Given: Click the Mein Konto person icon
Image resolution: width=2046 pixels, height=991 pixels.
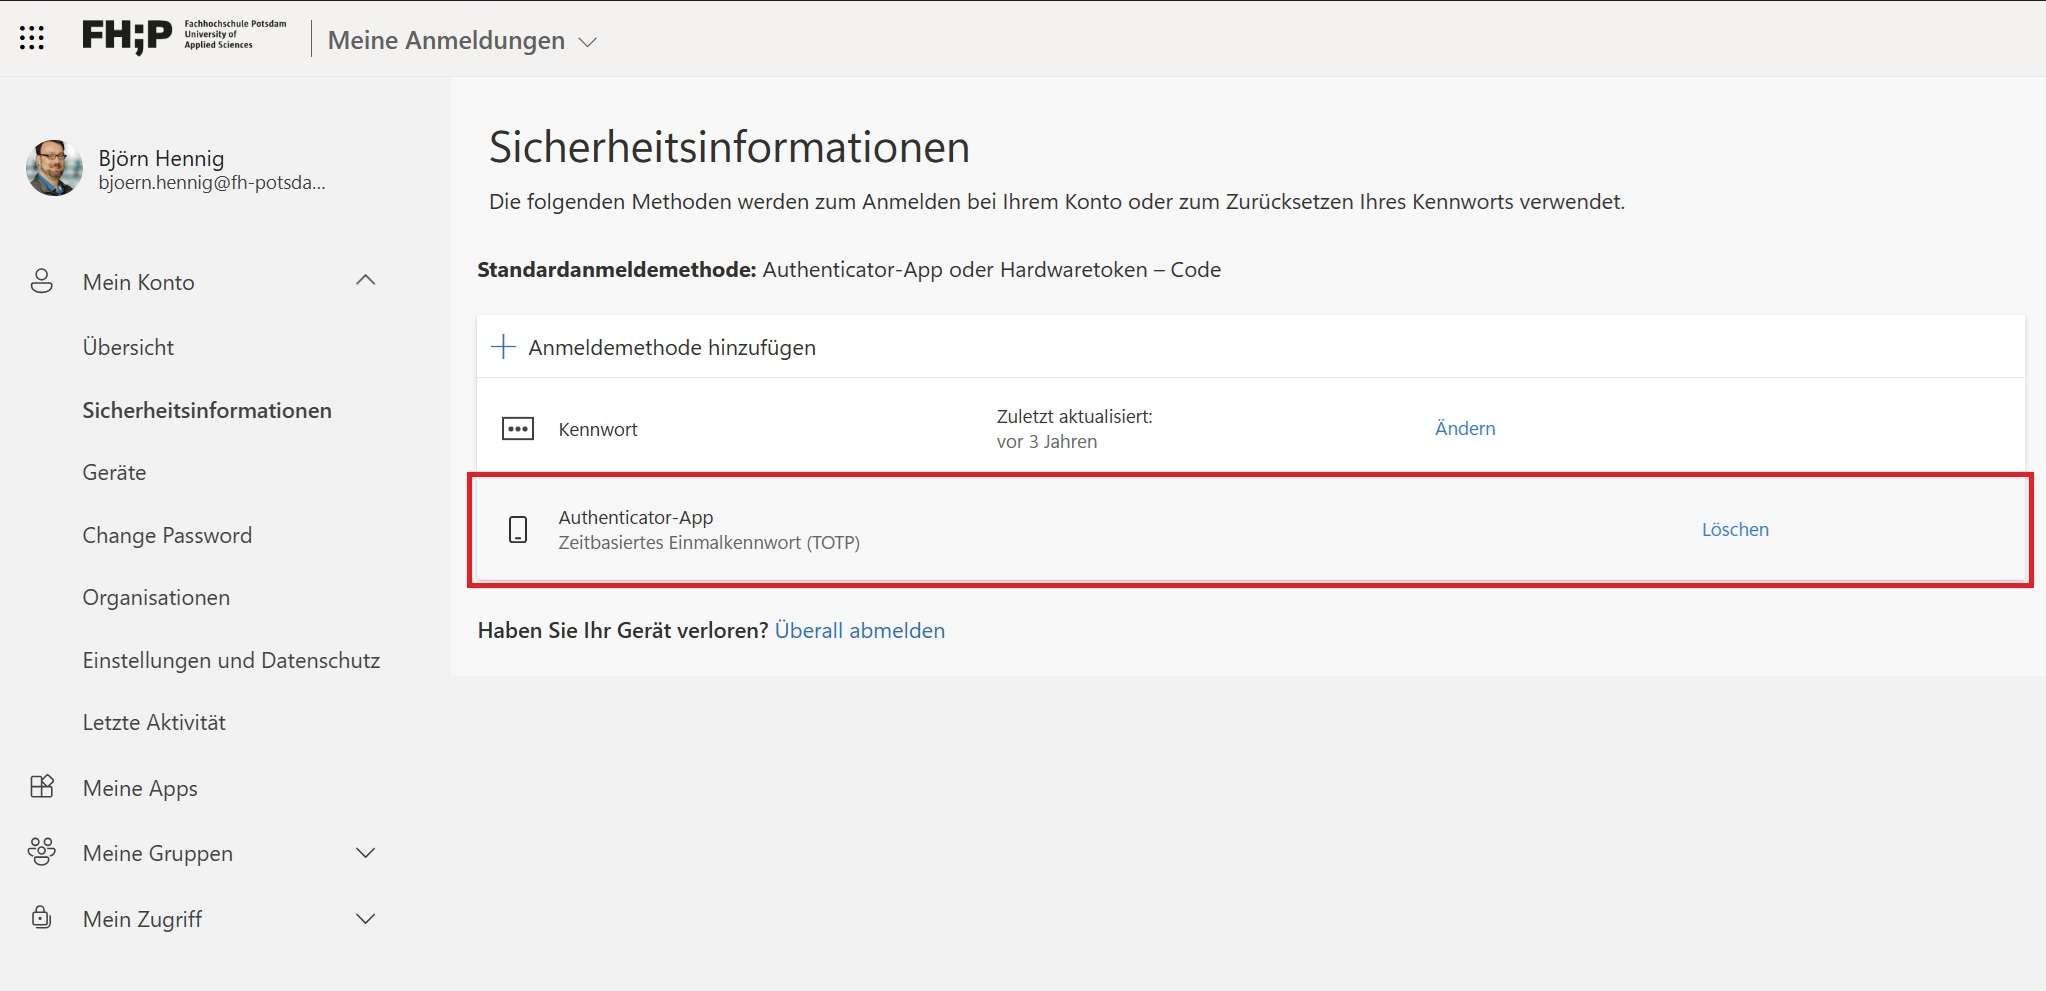Looking at the screenshot, I should [x=41, y=281].
